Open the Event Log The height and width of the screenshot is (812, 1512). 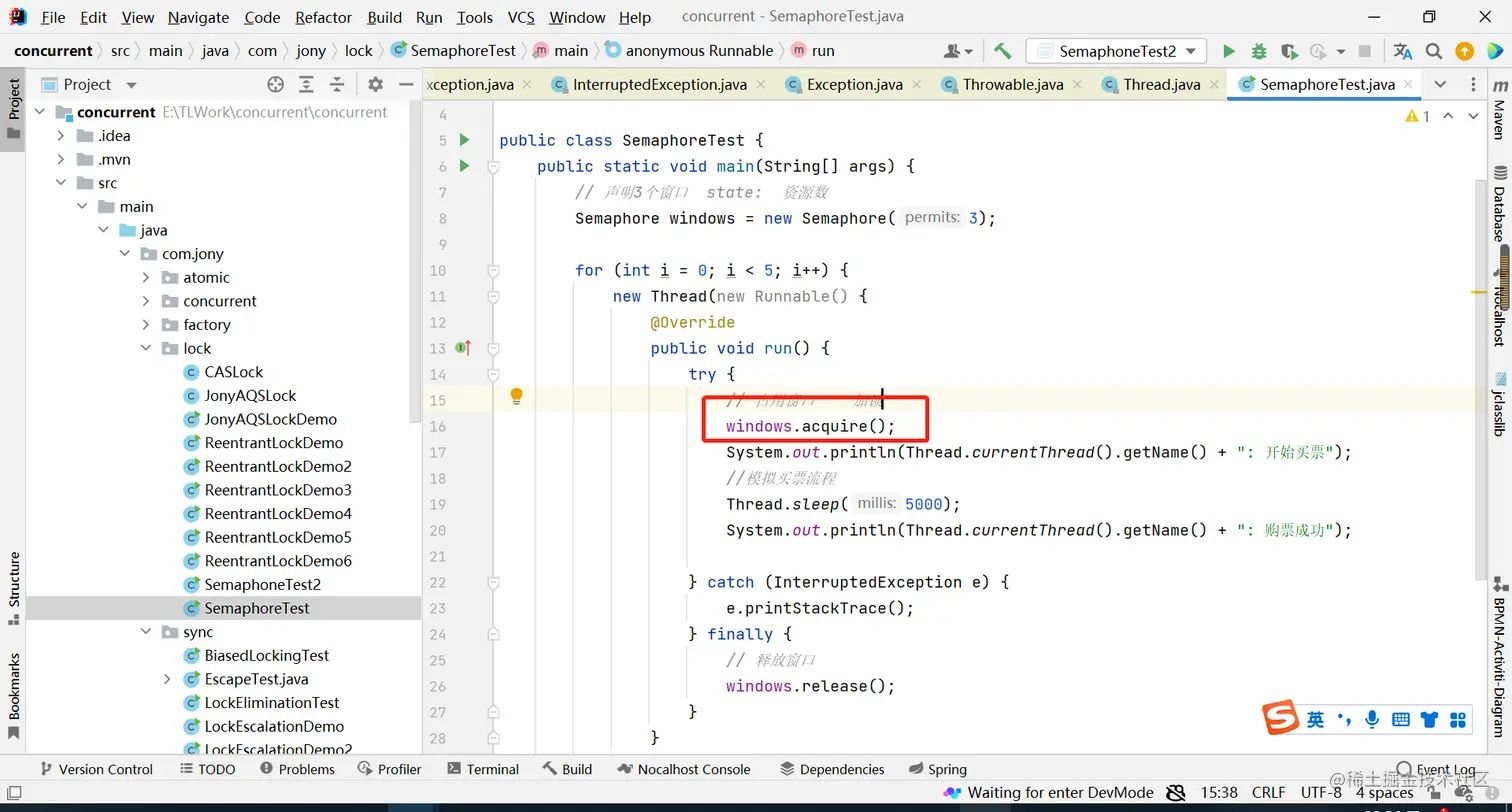click(x=1436, y=769)
